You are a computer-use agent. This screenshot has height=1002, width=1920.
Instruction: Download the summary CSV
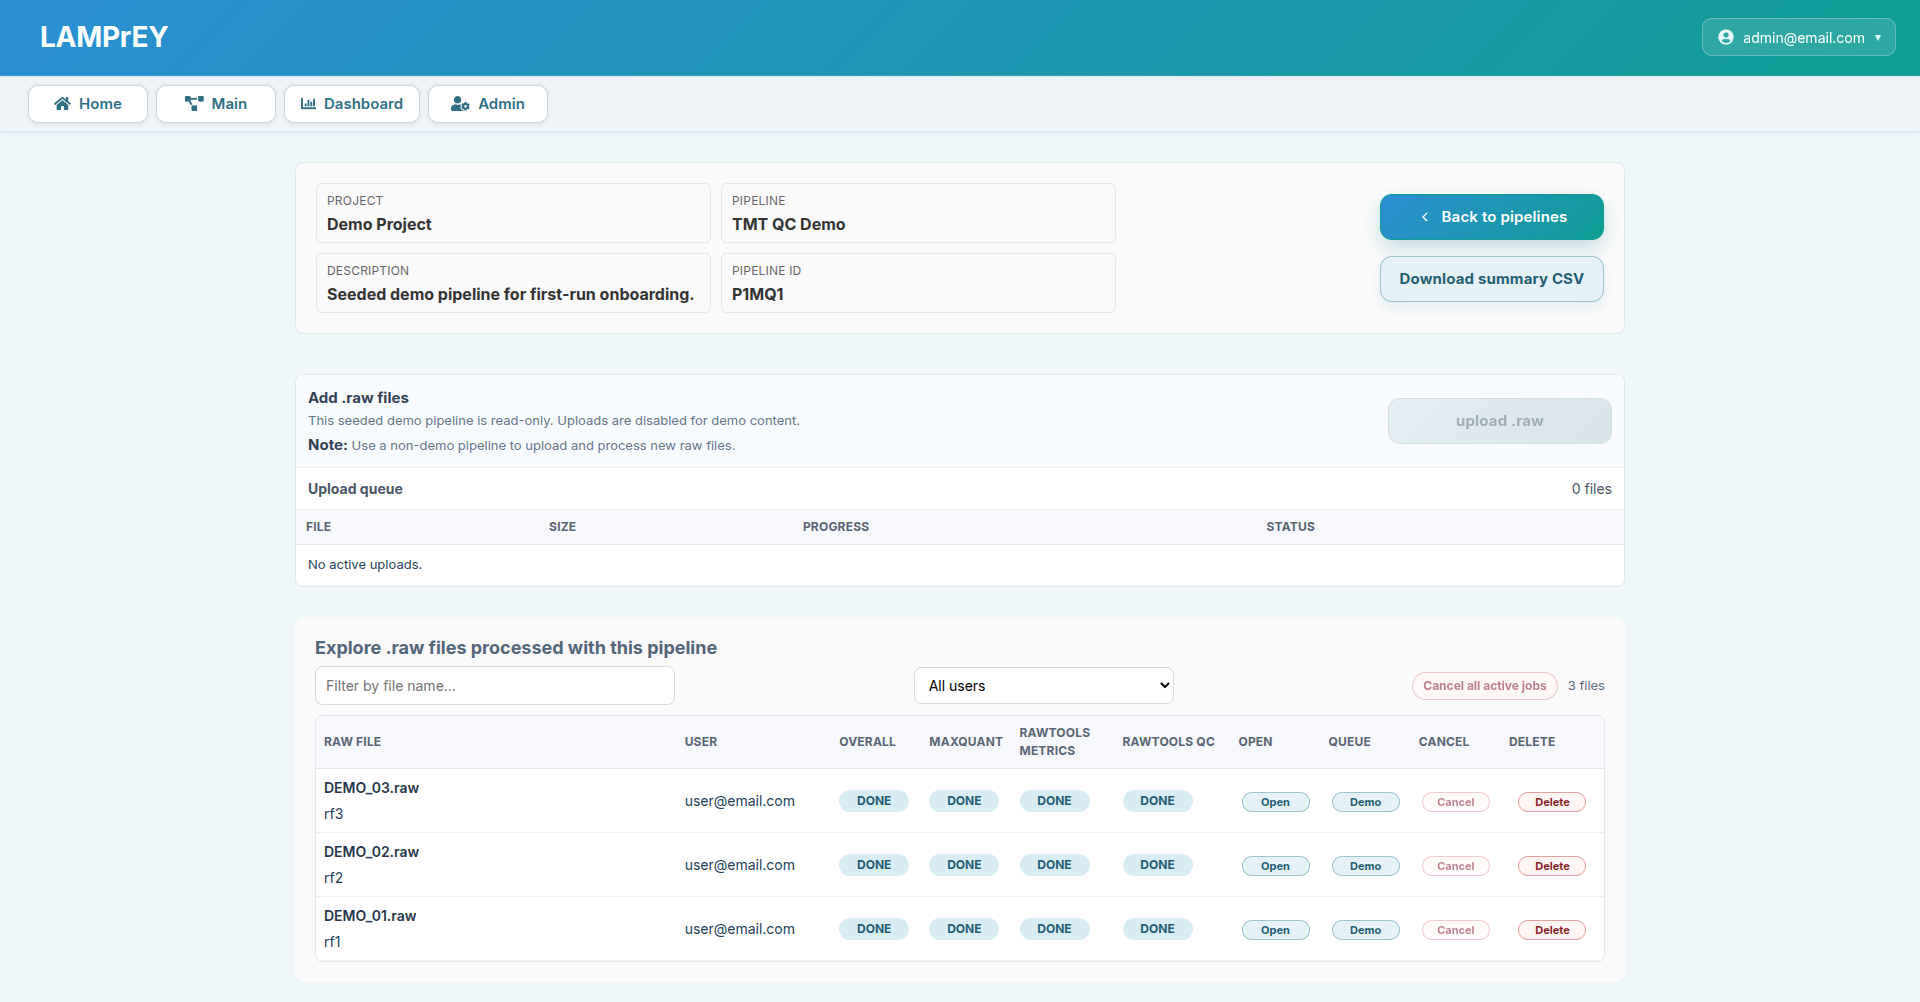point(1491,279)
